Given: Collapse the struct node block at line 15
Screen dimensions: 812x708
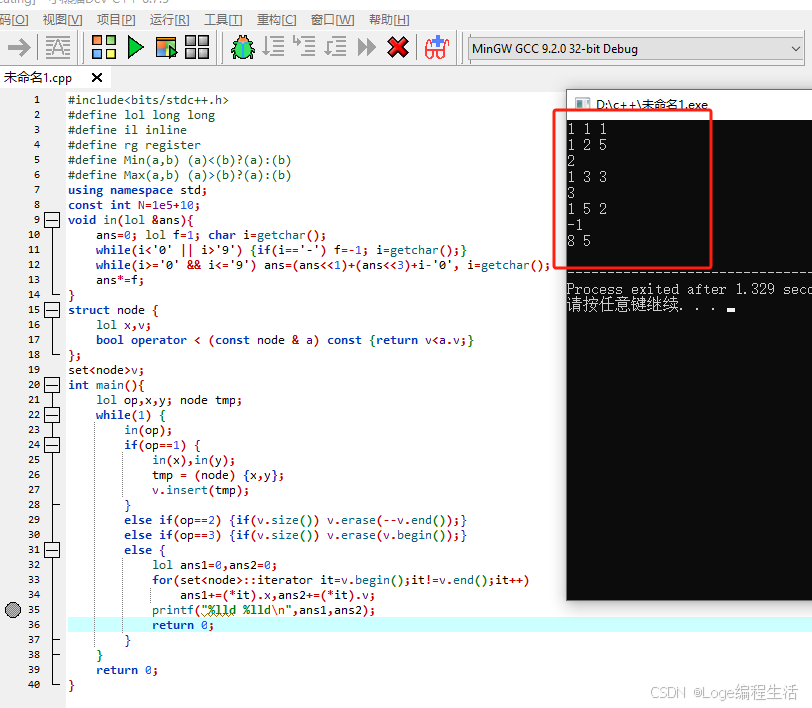Looking at the screenshot, I should pyautogui.click(x=52, y=310).
